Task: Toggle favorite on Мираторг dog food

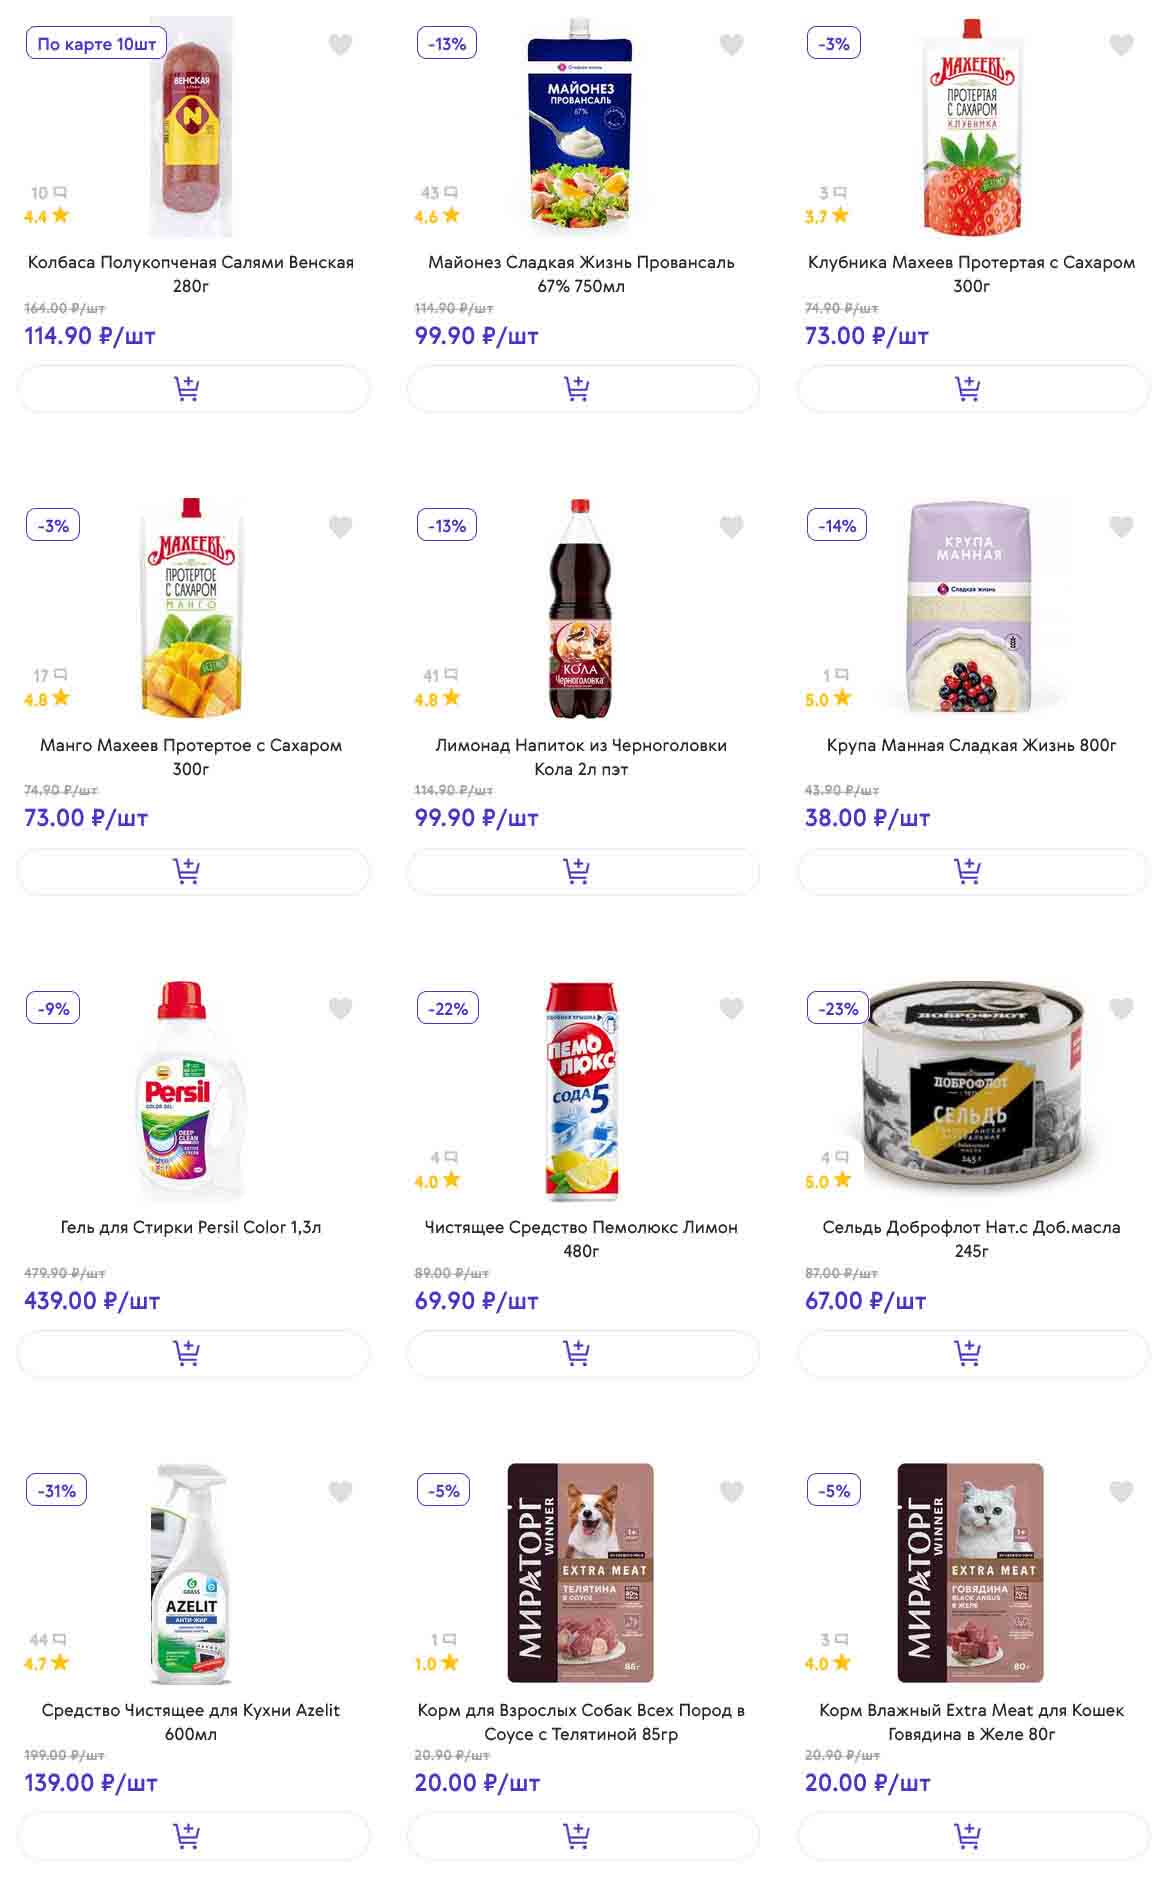Action: [x=731, y=1492]
